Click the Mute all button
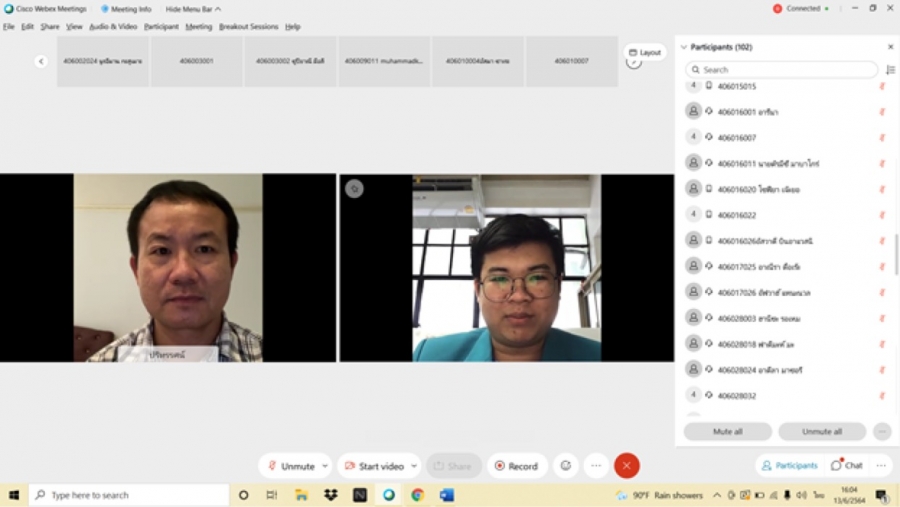 point(727,431)
